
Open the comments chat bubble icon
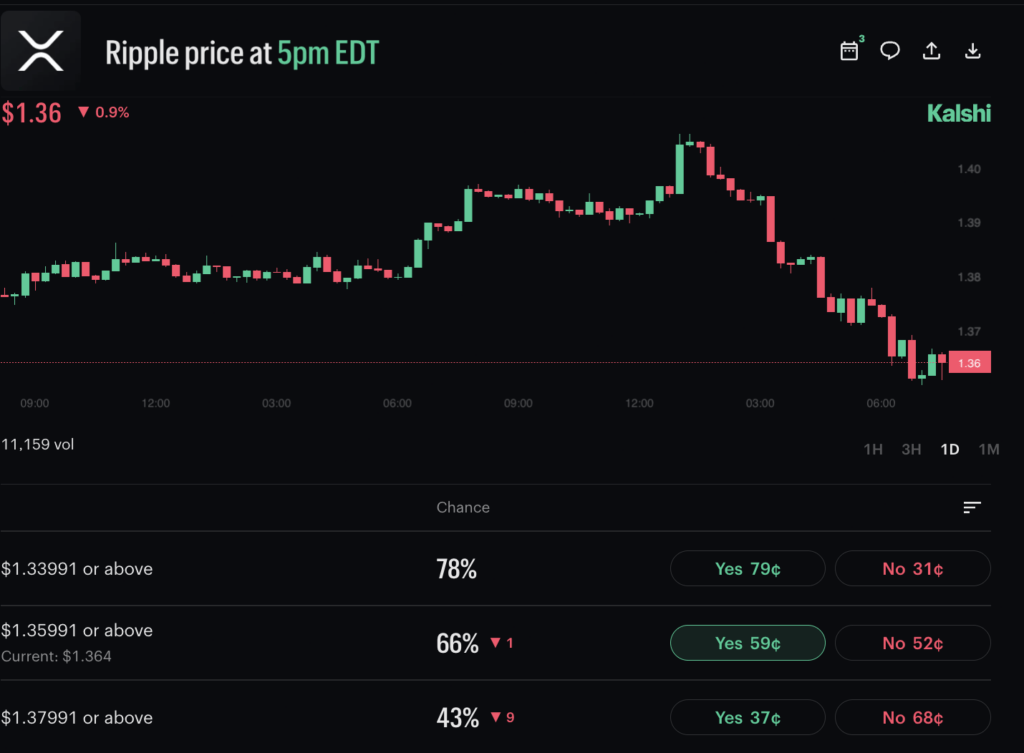click(x=890, y=49)
